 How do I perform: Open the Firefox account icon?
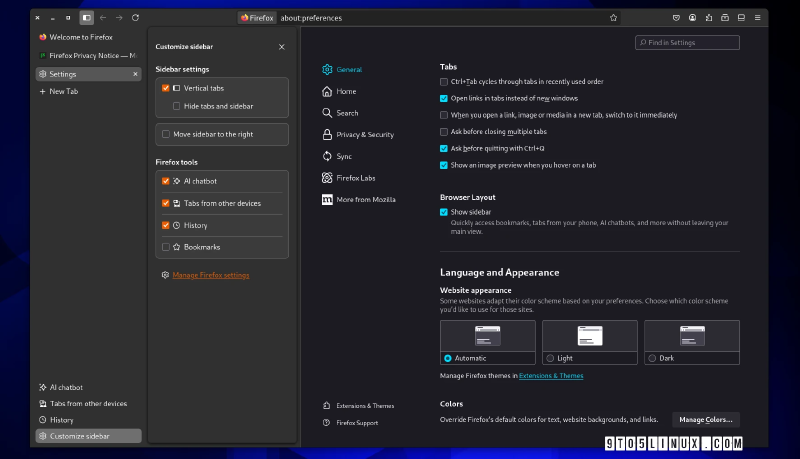click(x=692, y=18)
